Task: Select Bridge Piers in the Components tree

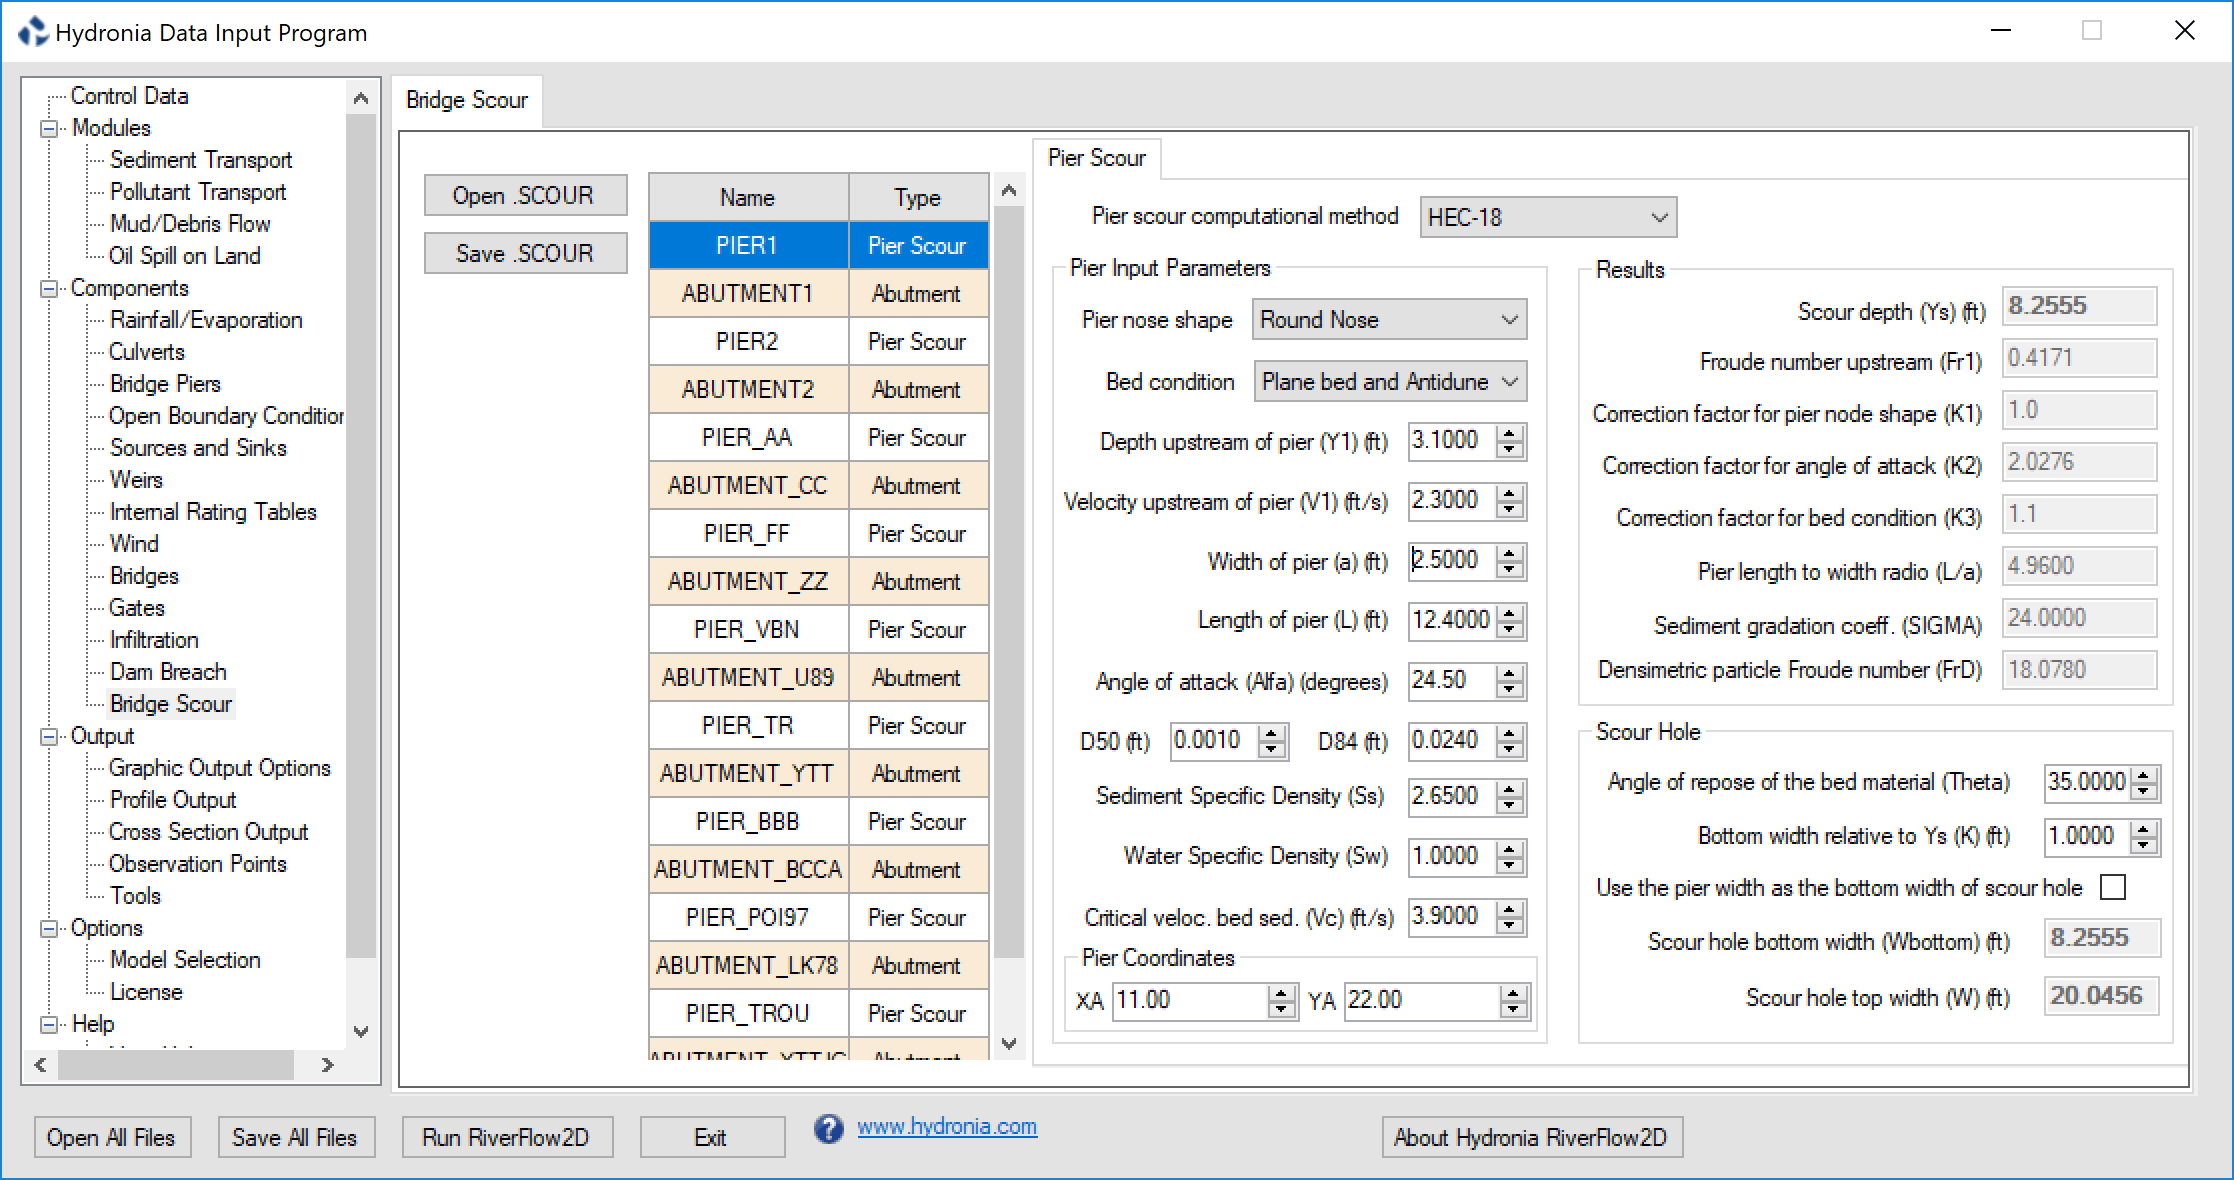Action: point(165,384)
